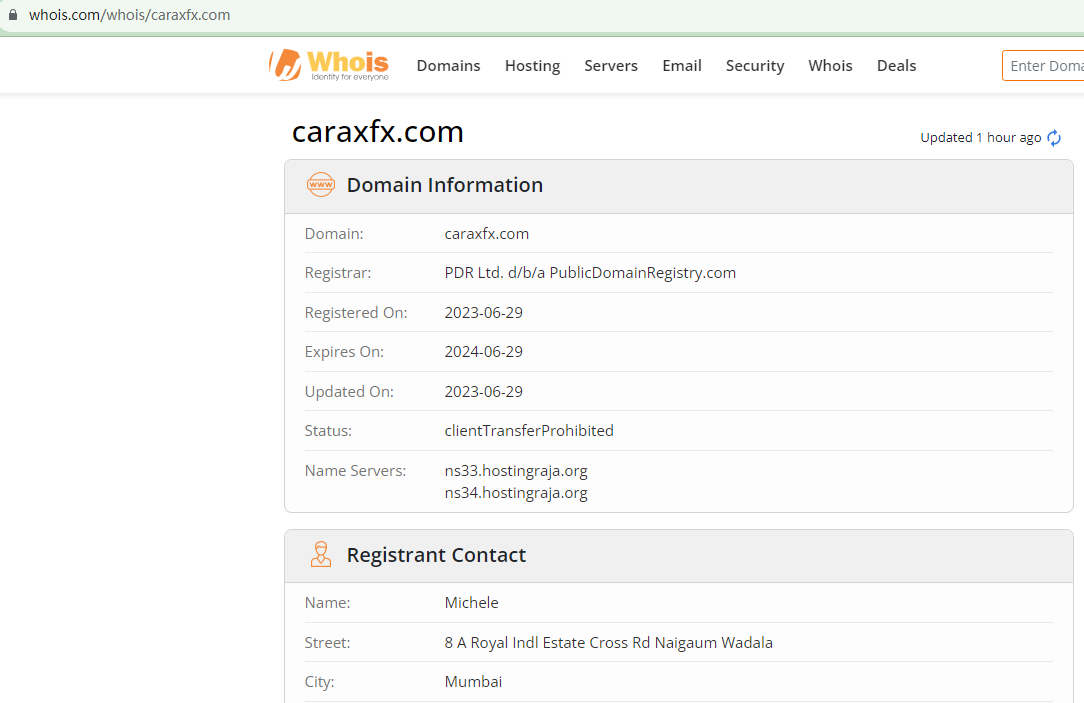Screen dimensions: 1084x703
Task: Open the Security menu
Action: (x=755, y=66)
